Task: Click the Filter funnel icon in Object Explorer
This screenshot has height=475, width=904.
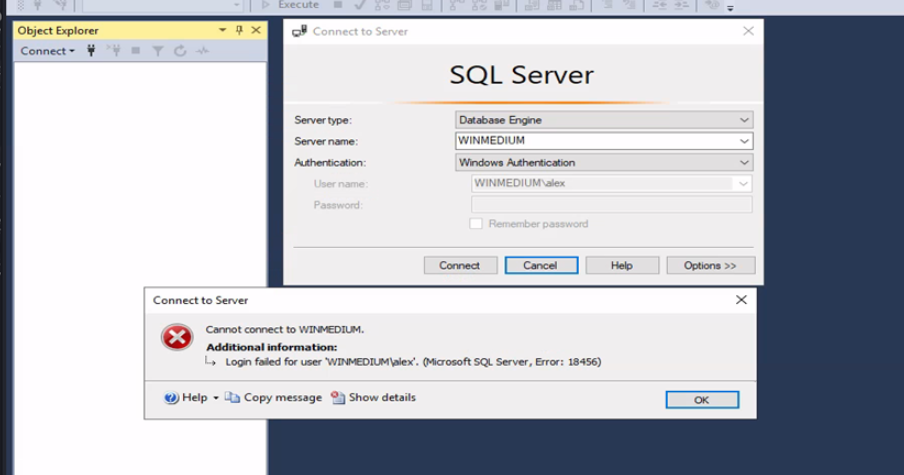Action: coord(158,51)
